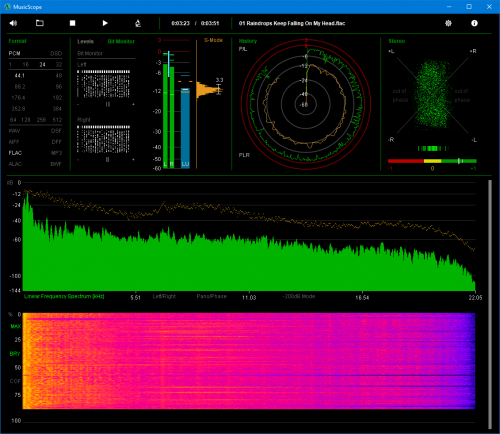500x434 pixels.
Task: Toggle the Left/Right spectrum mode
Action: pyautogui.click(x=164, y=296)
